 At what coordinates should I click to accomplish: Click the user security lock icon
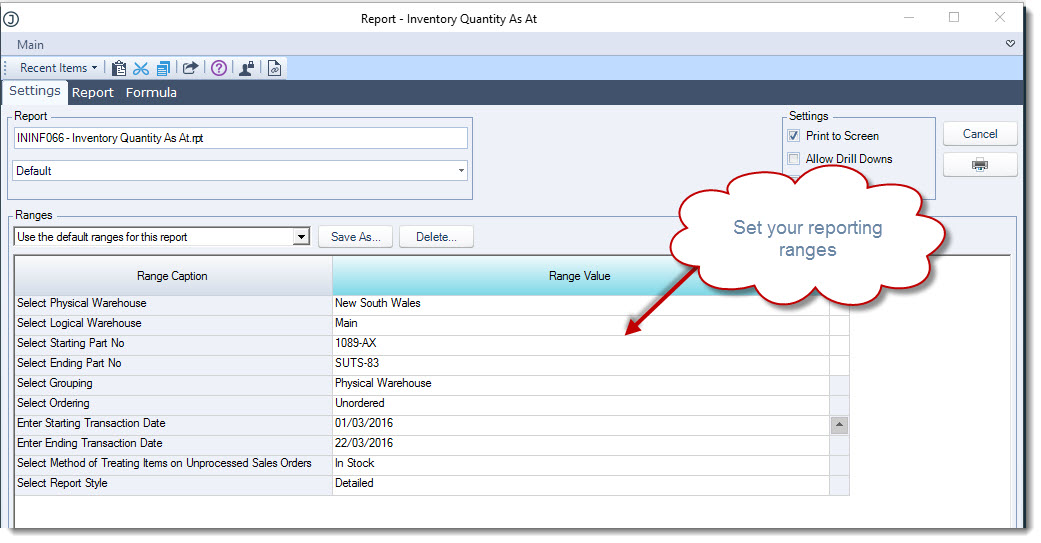247,68
